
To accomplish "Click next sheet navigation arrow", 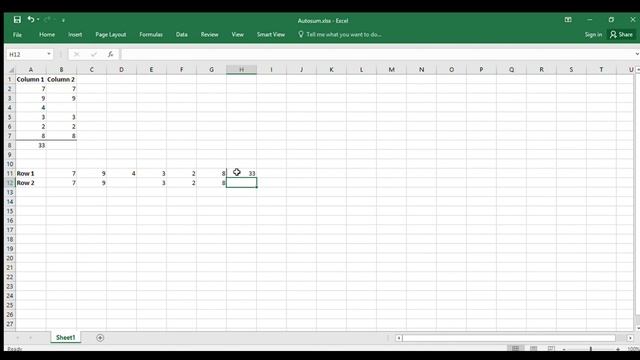I will click(30, 338).
